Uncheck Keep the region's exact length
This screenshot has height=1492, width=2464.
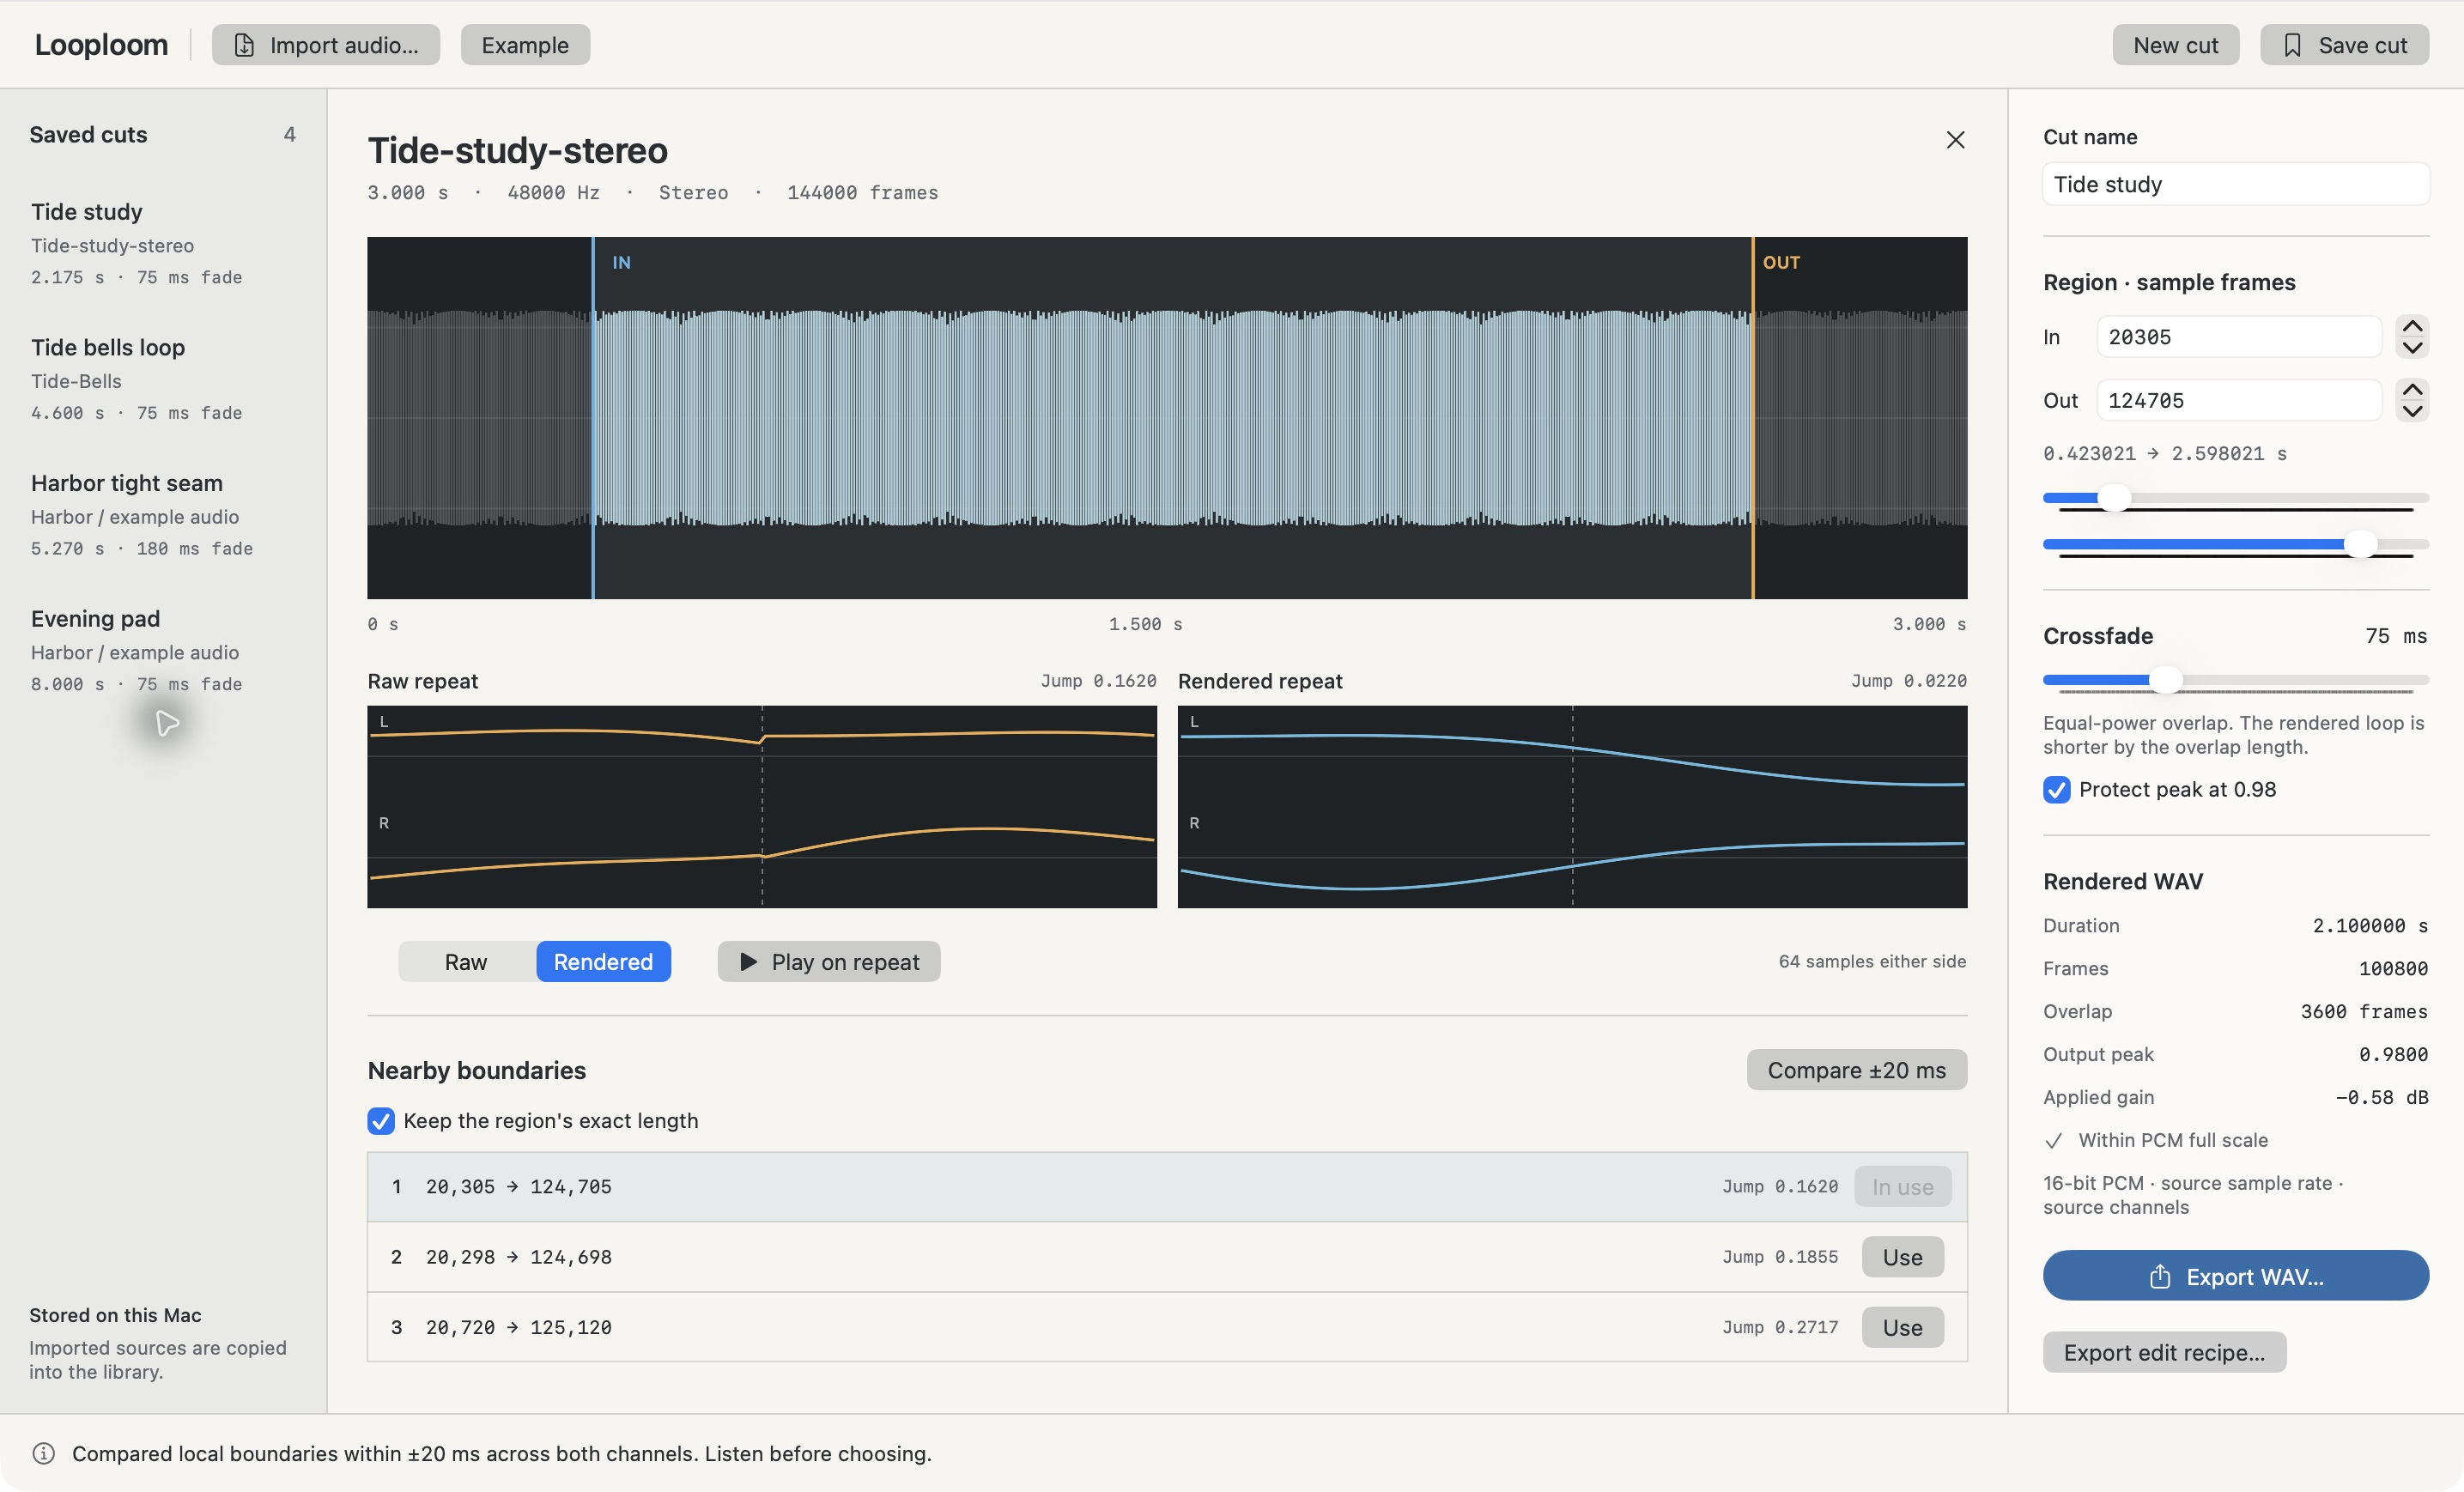381,1120
